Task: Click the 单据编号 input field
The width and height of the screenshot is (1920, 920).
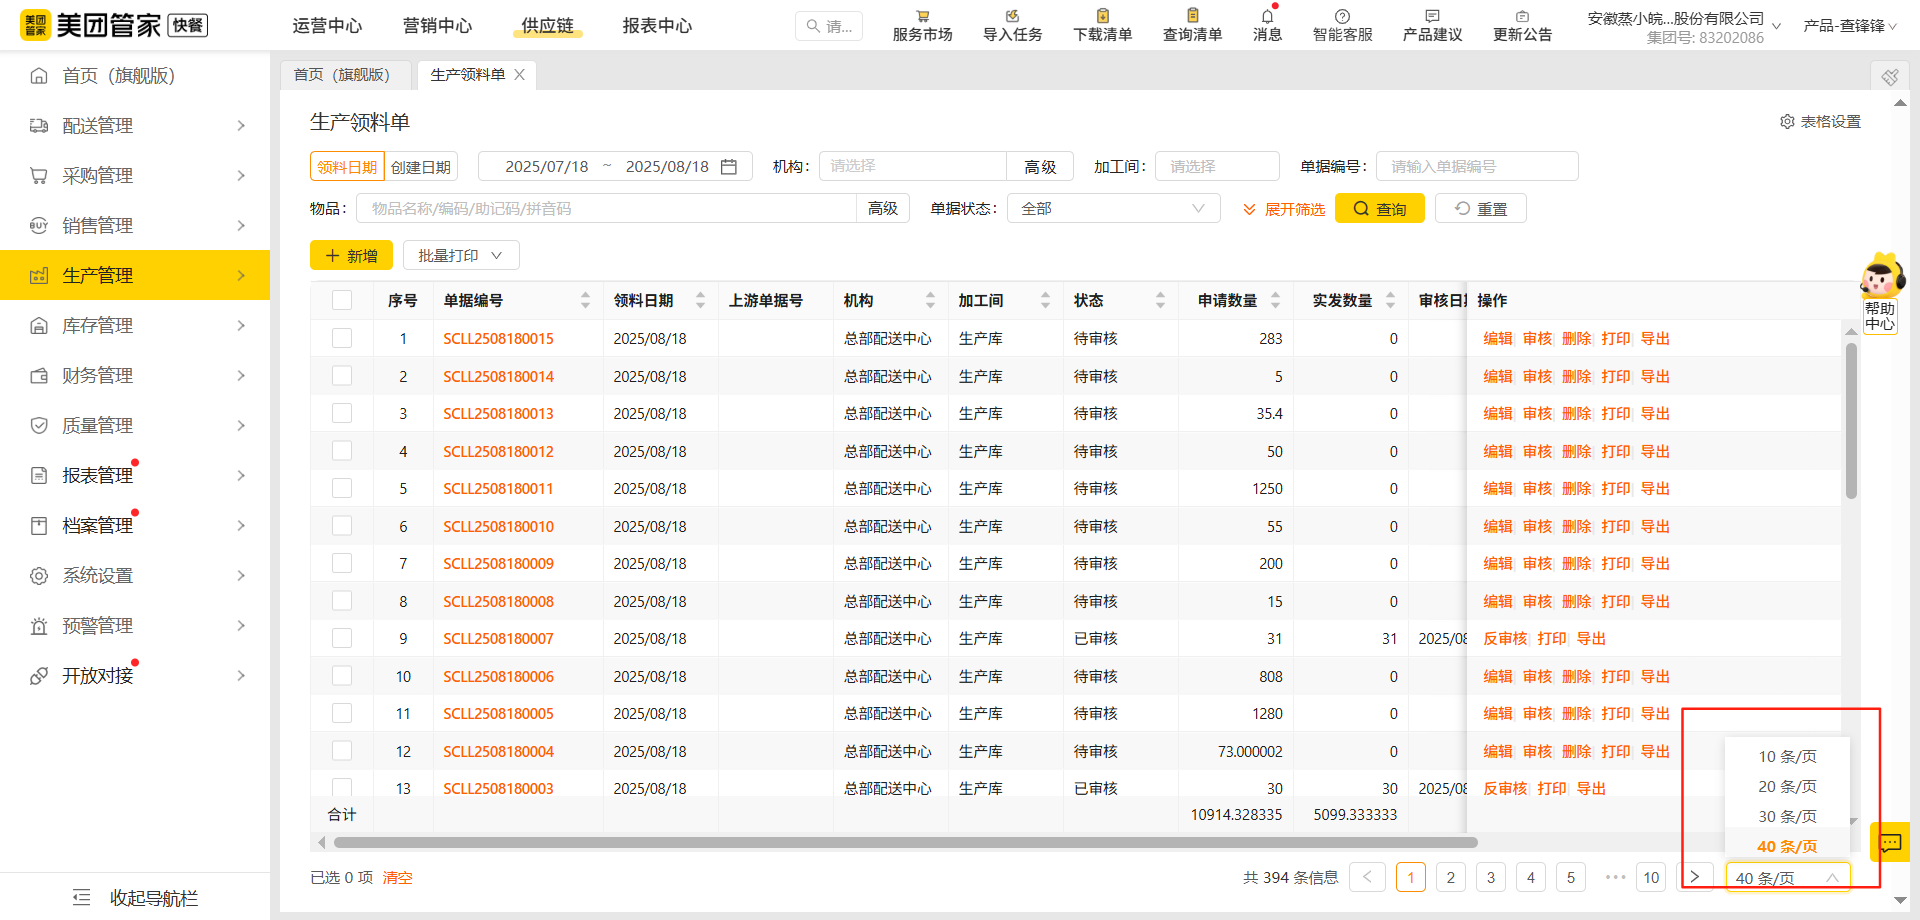Action: [1476, 167]
